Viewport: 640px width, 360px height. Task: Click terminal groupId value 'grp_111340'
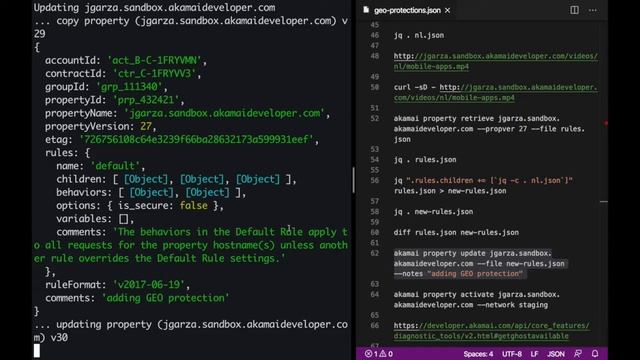[x=129, y=87]
